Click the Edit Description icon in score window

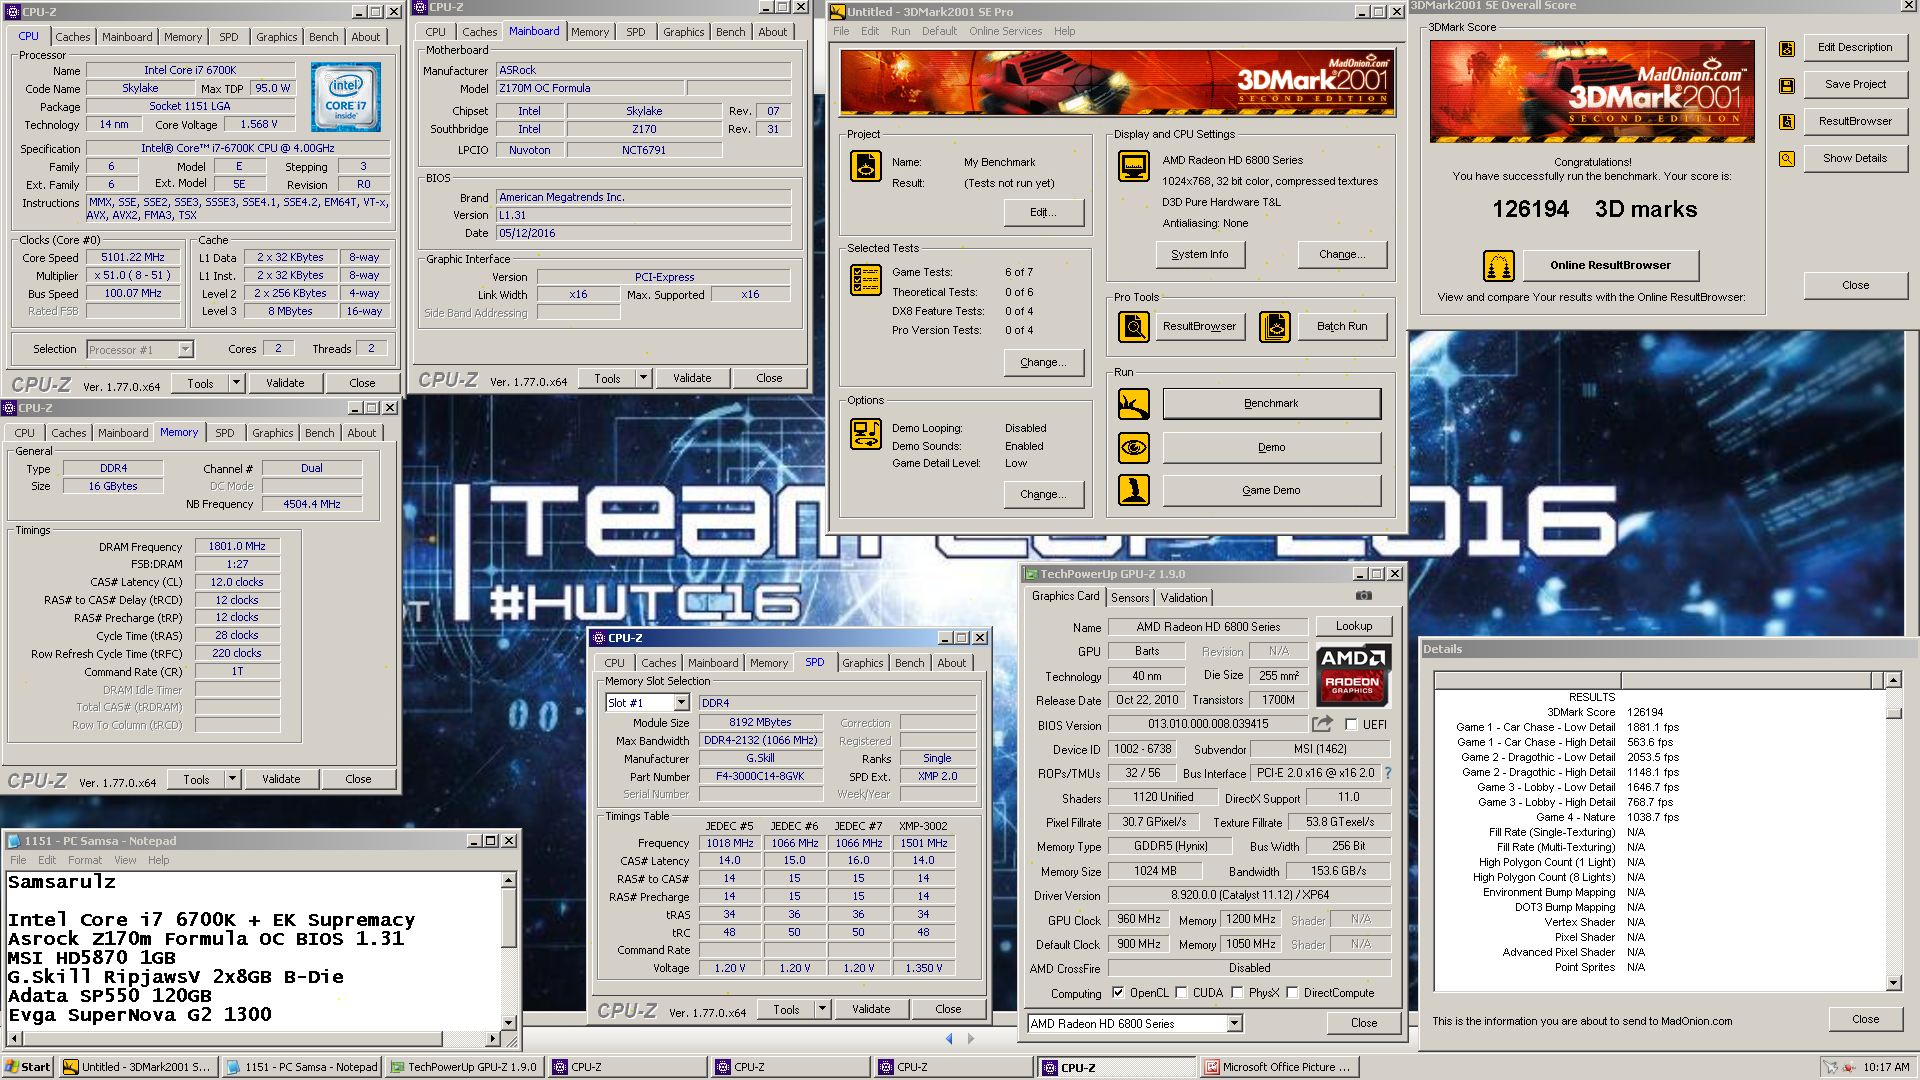click(1786, 48)
